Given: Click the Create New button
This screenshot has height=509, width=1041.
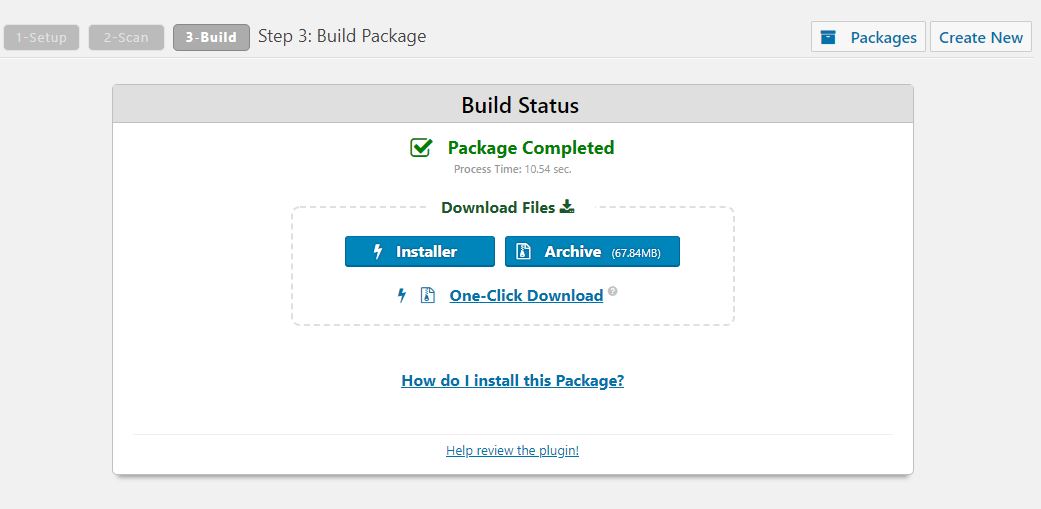Looking at the screenshot, I should pos(981,37).
